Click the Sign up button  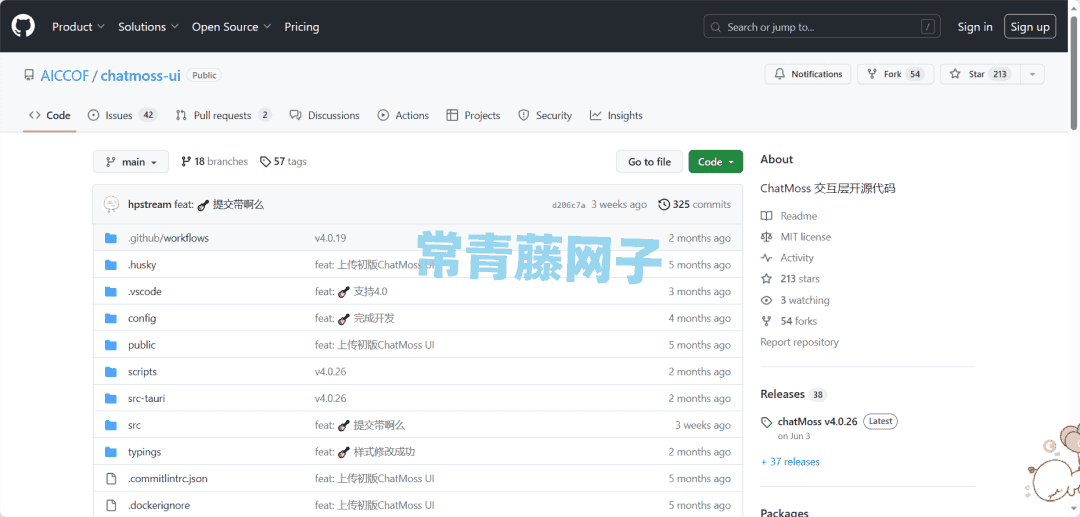coord(1030,27)
